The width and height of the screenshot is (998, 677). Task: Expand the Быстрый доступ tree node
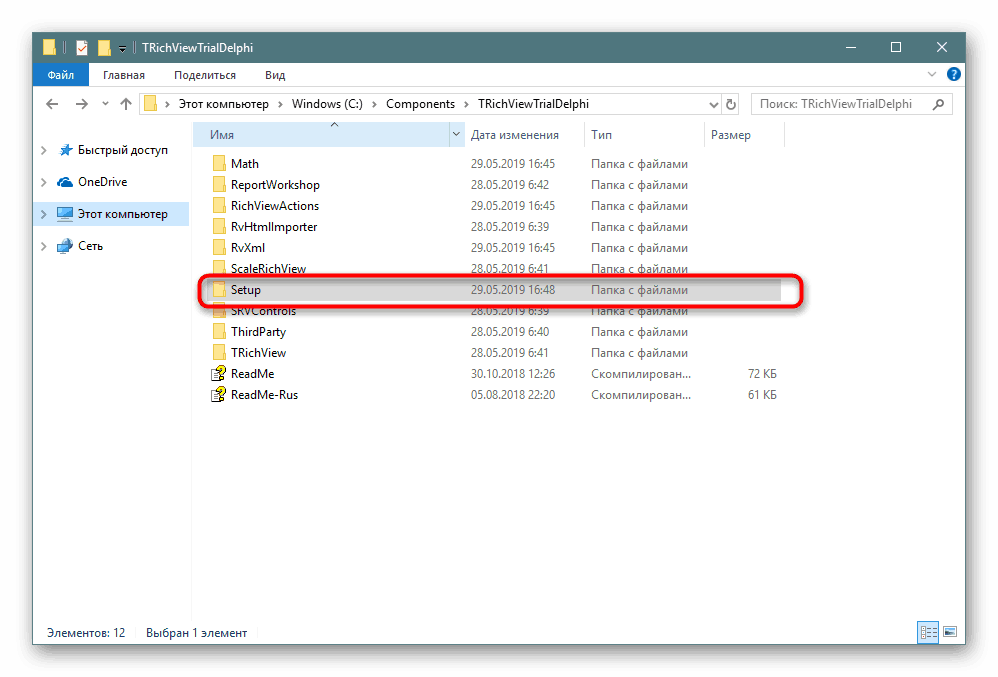(43, 150)
